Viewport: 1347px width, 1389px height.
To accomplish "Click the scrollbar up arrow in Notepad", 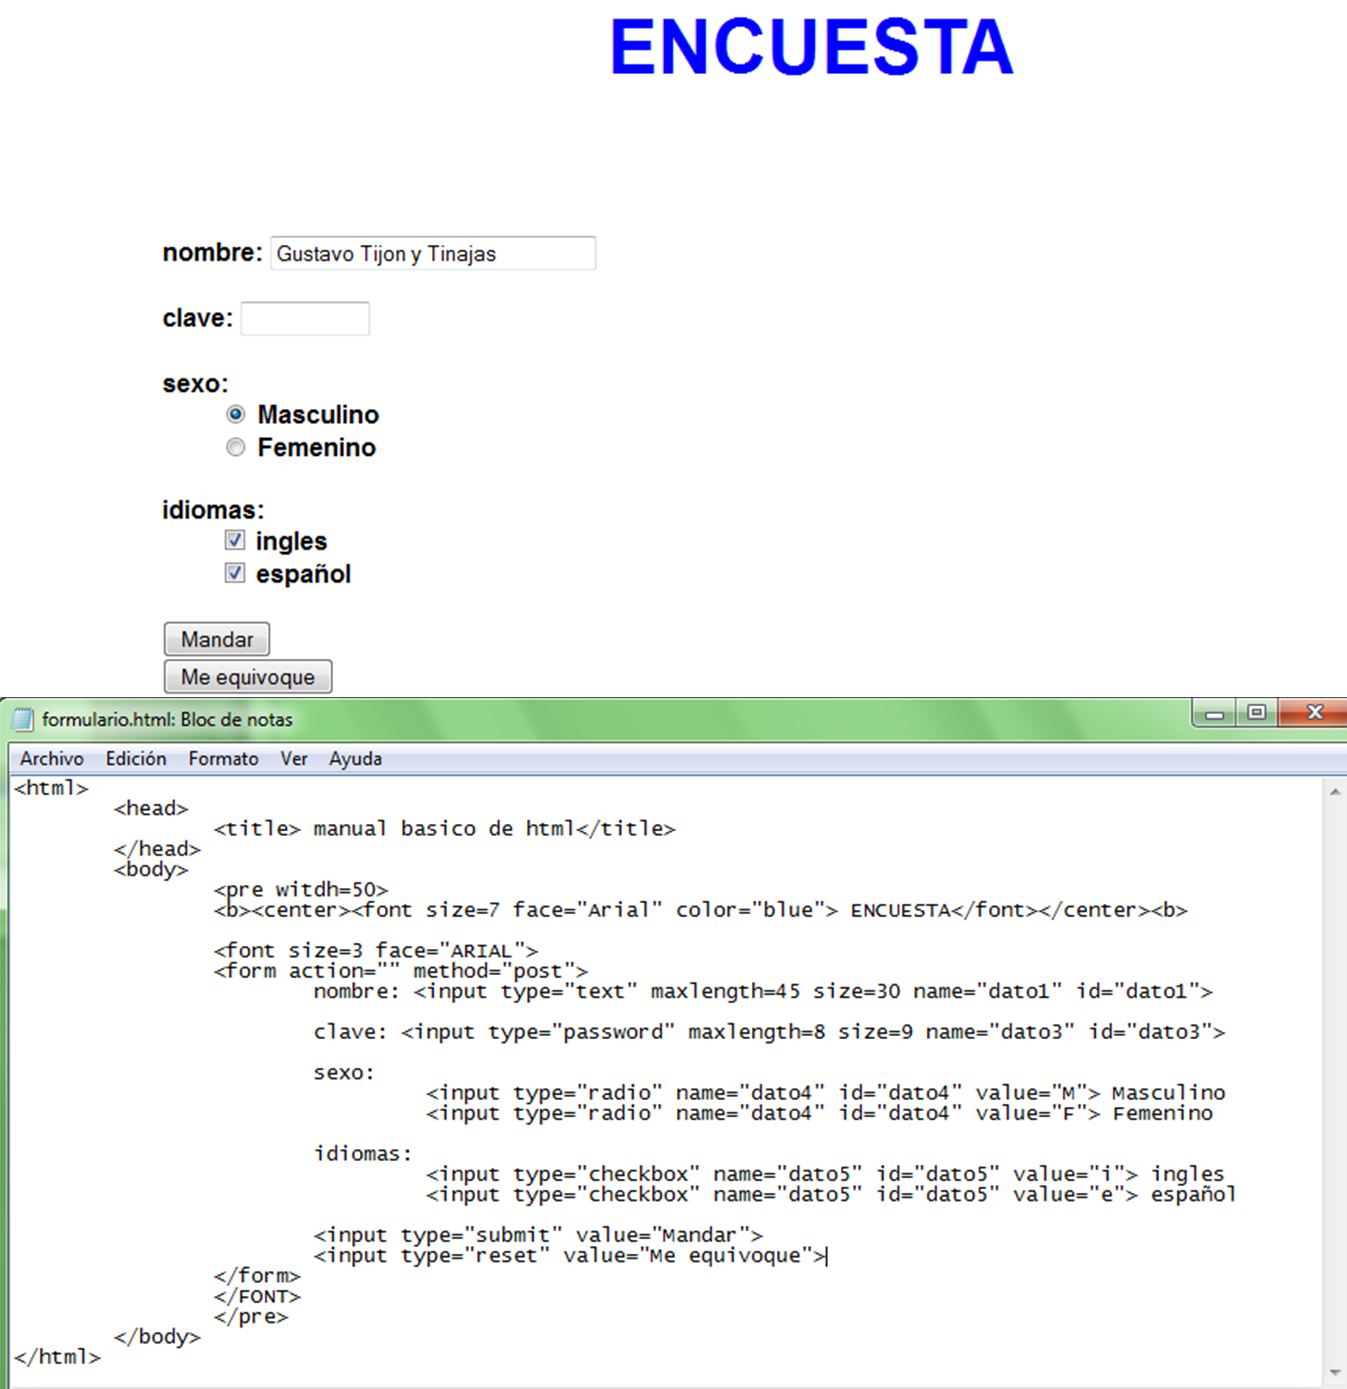I will click(1334, 790).
